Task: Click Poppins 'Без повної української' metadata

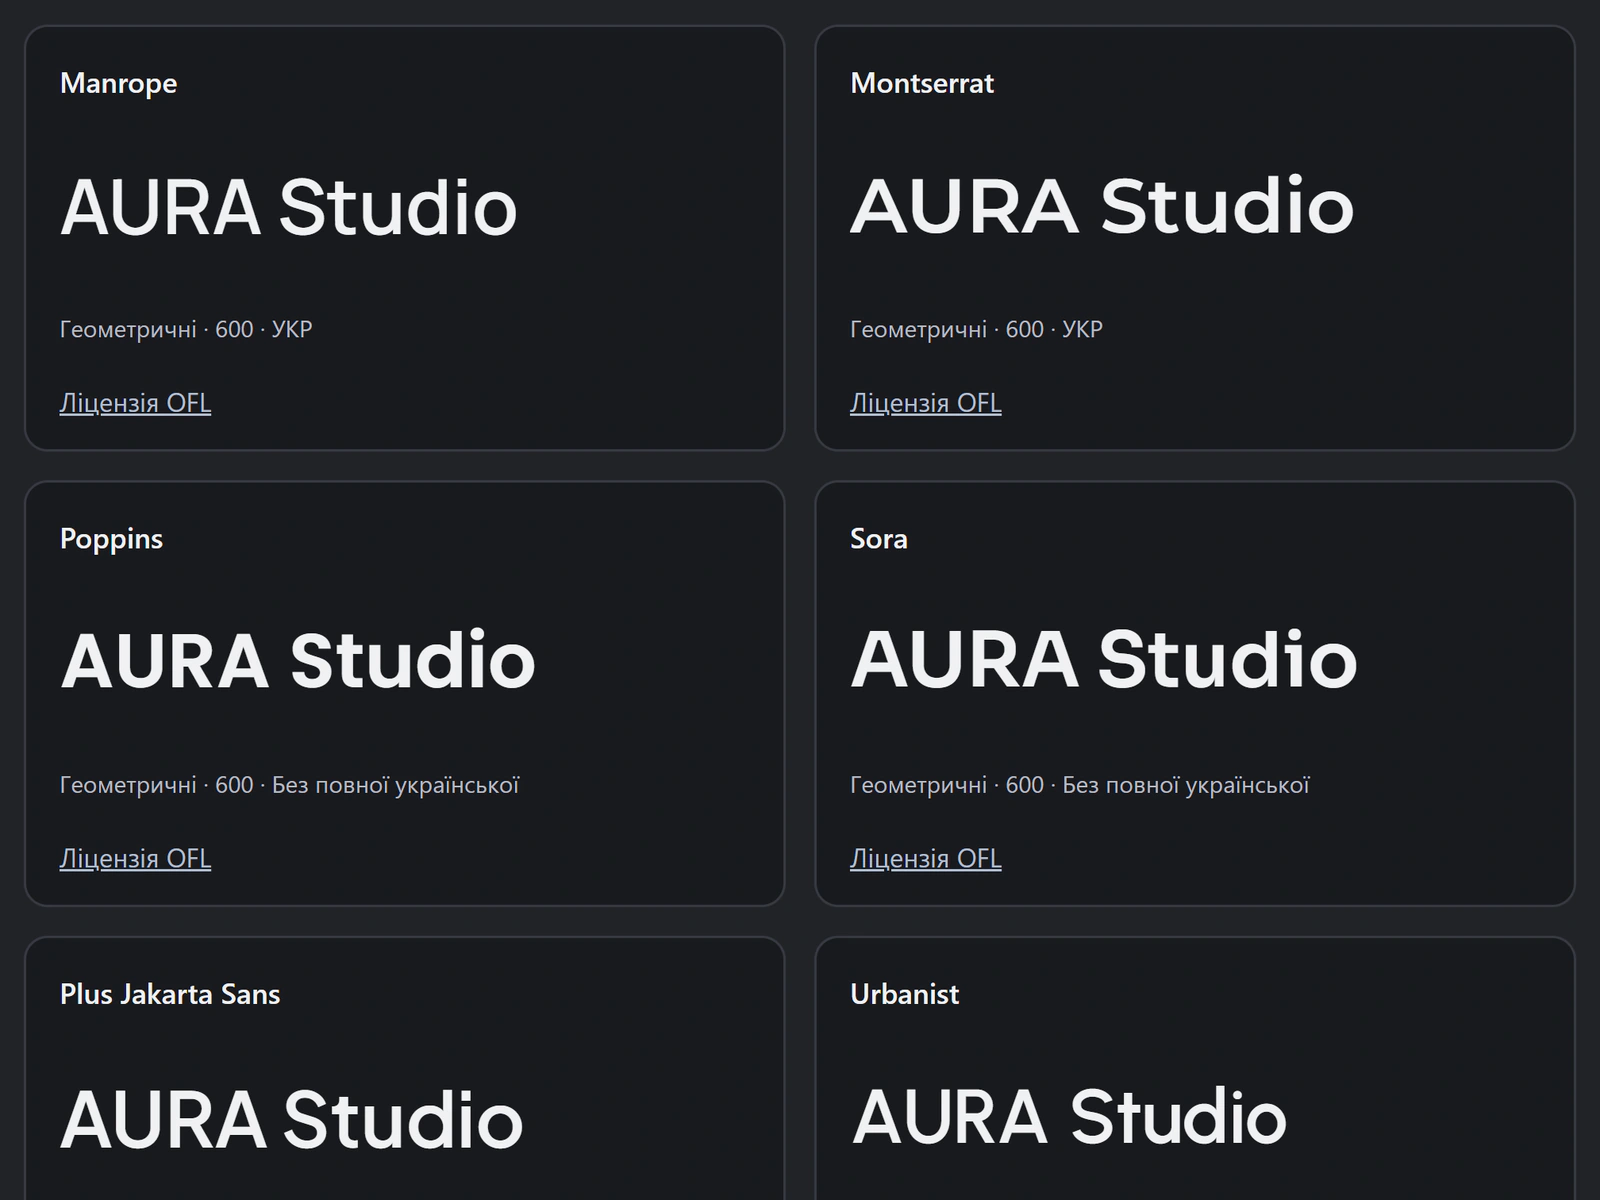Action: [x=395, y=785]
